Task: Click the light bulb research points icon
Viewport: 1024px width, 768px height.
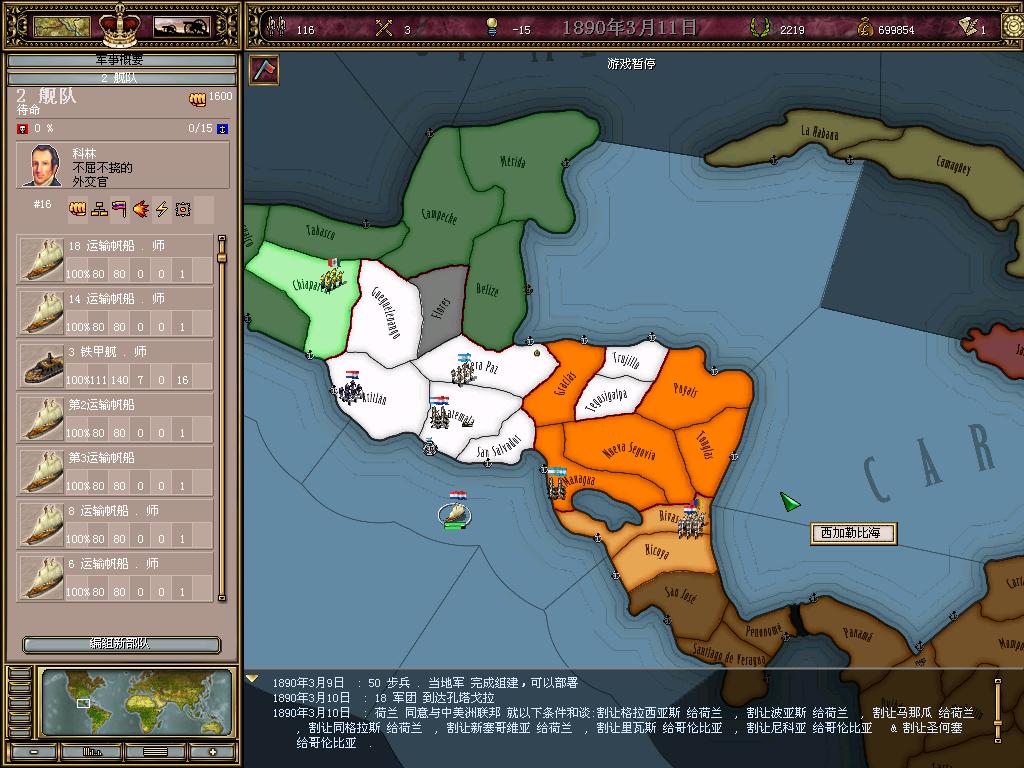Action: pos(492,27)
